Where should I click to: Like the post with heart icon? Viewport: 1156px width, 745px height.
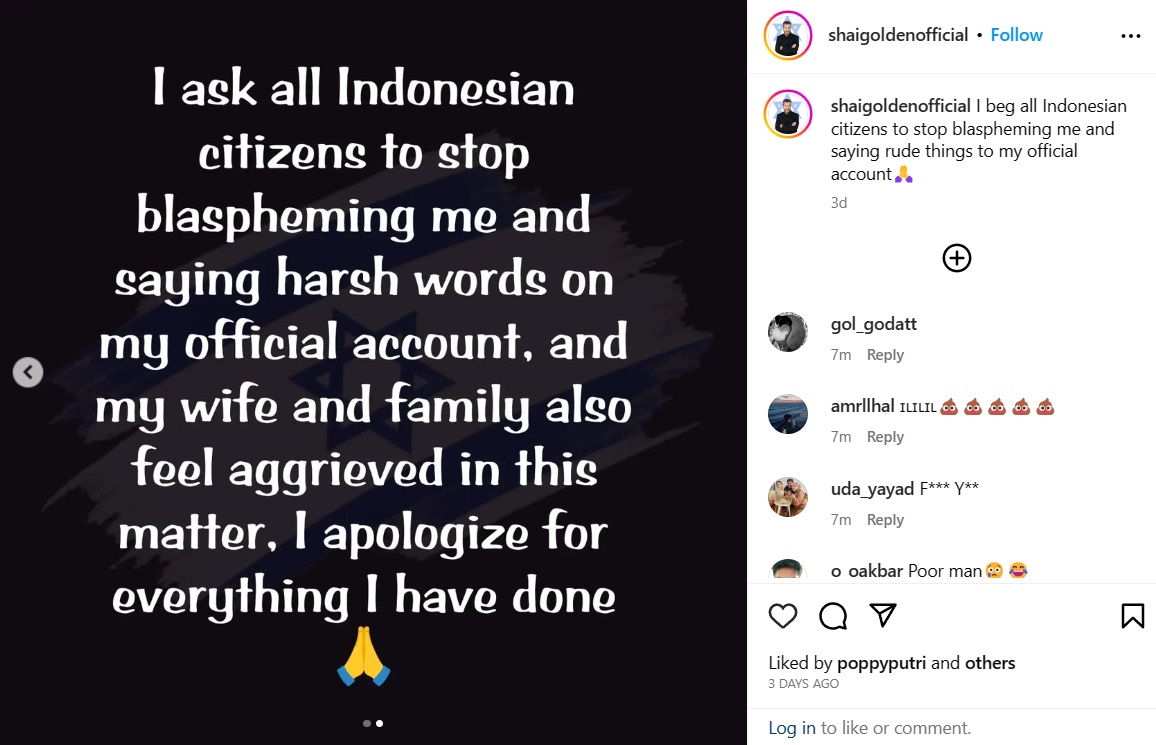(782, 615)
